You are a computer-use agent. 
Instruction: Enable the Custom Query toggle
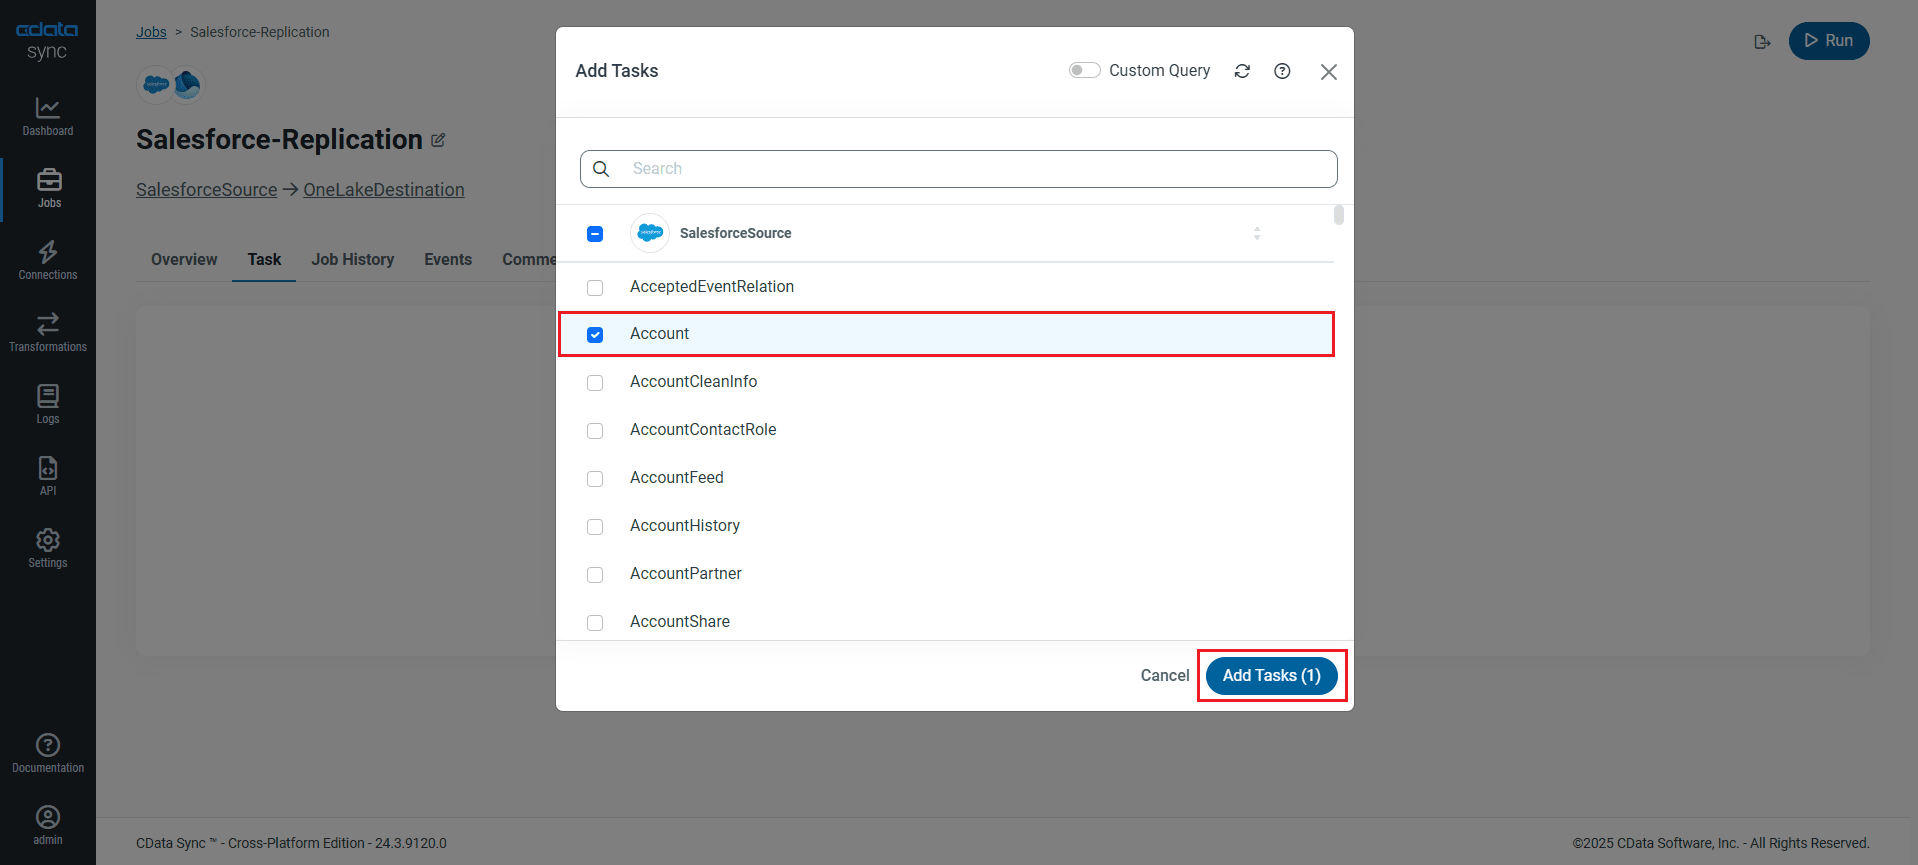[x=1084, y=70]
